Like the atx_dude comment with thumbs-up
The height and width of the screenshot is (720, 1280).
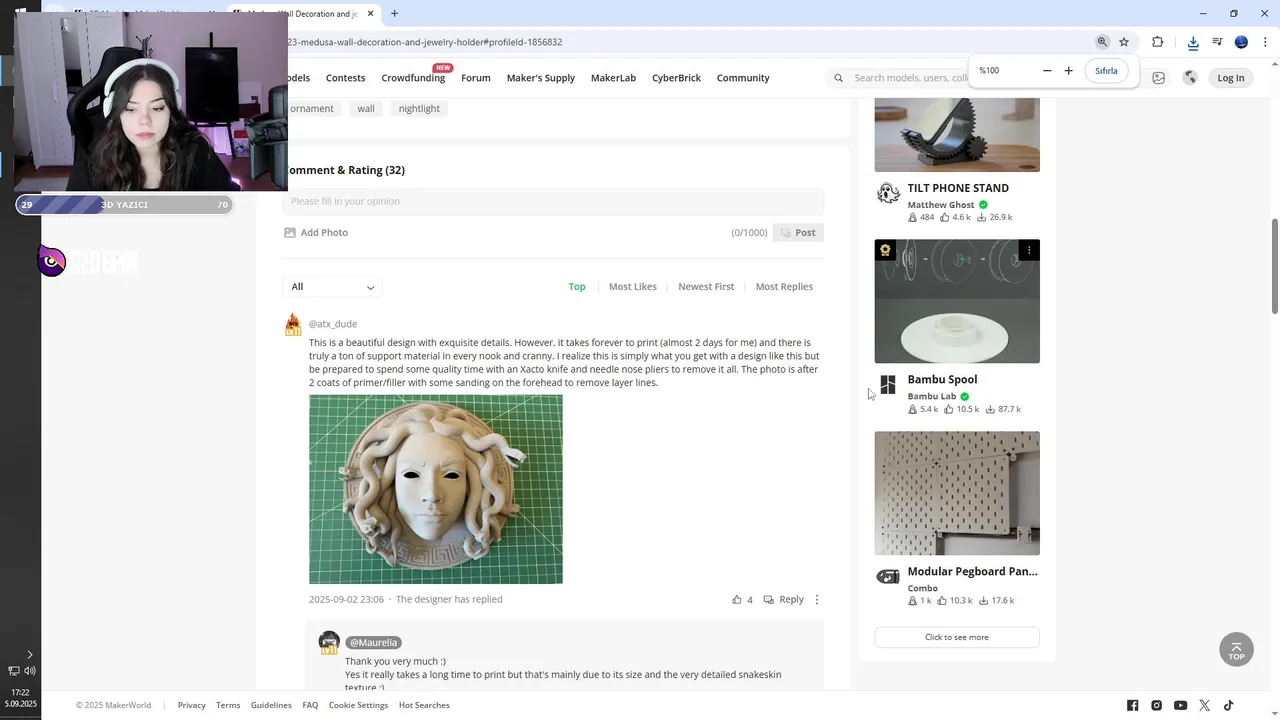[737, 600]
